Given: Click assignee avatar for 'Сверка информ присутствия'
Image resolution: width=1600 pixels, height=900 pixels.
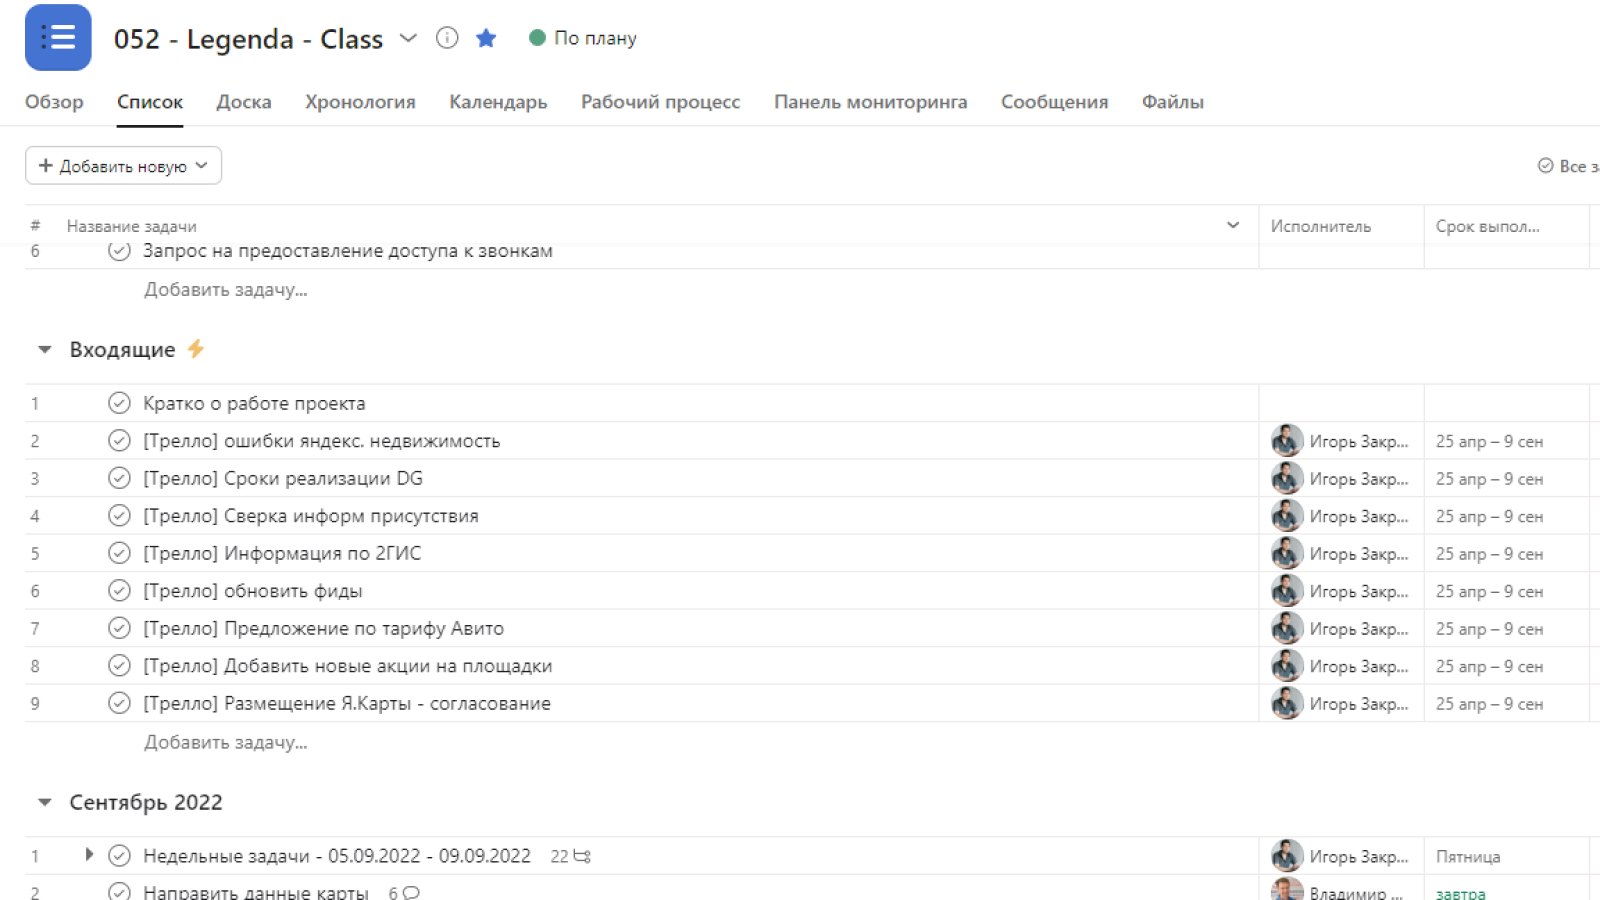Looking at the screenshot, I should [1287, 516].
